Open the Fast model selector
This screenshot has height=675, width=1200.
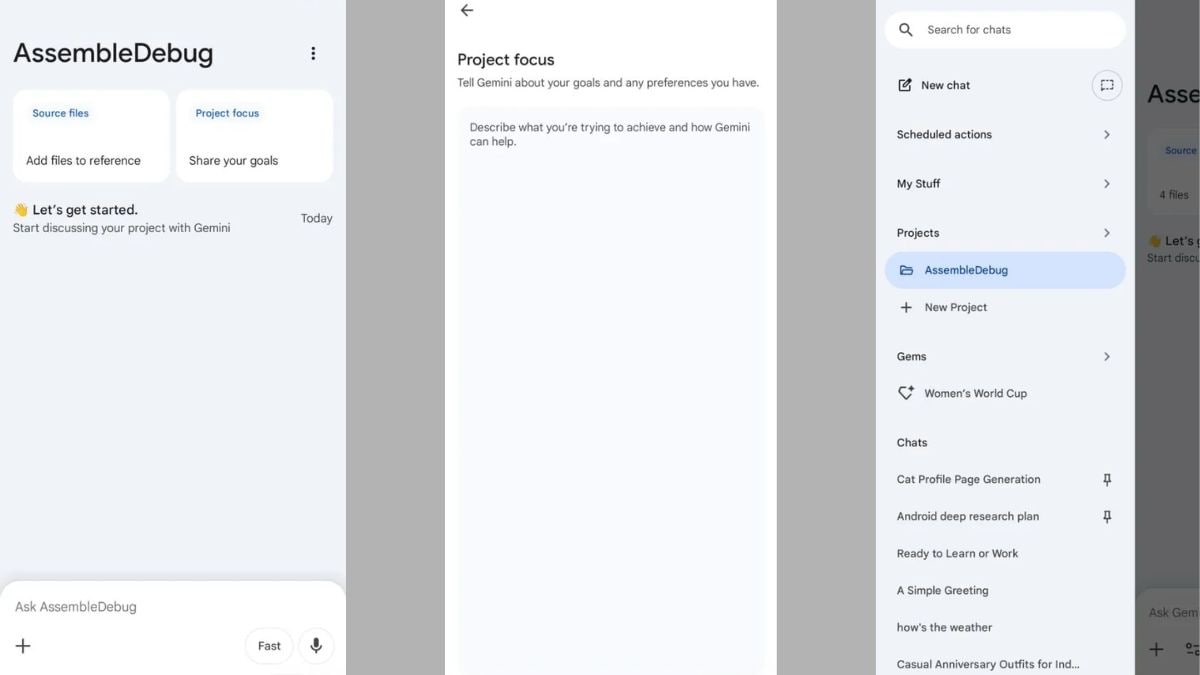coord(268,646)
